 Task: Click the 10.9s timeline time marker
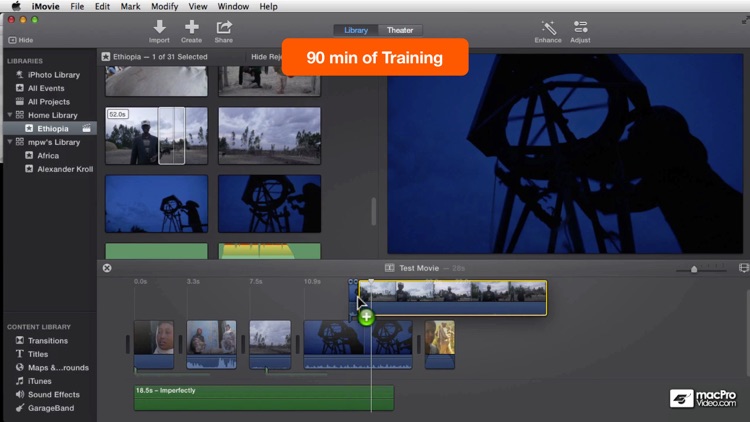(312, 281)
